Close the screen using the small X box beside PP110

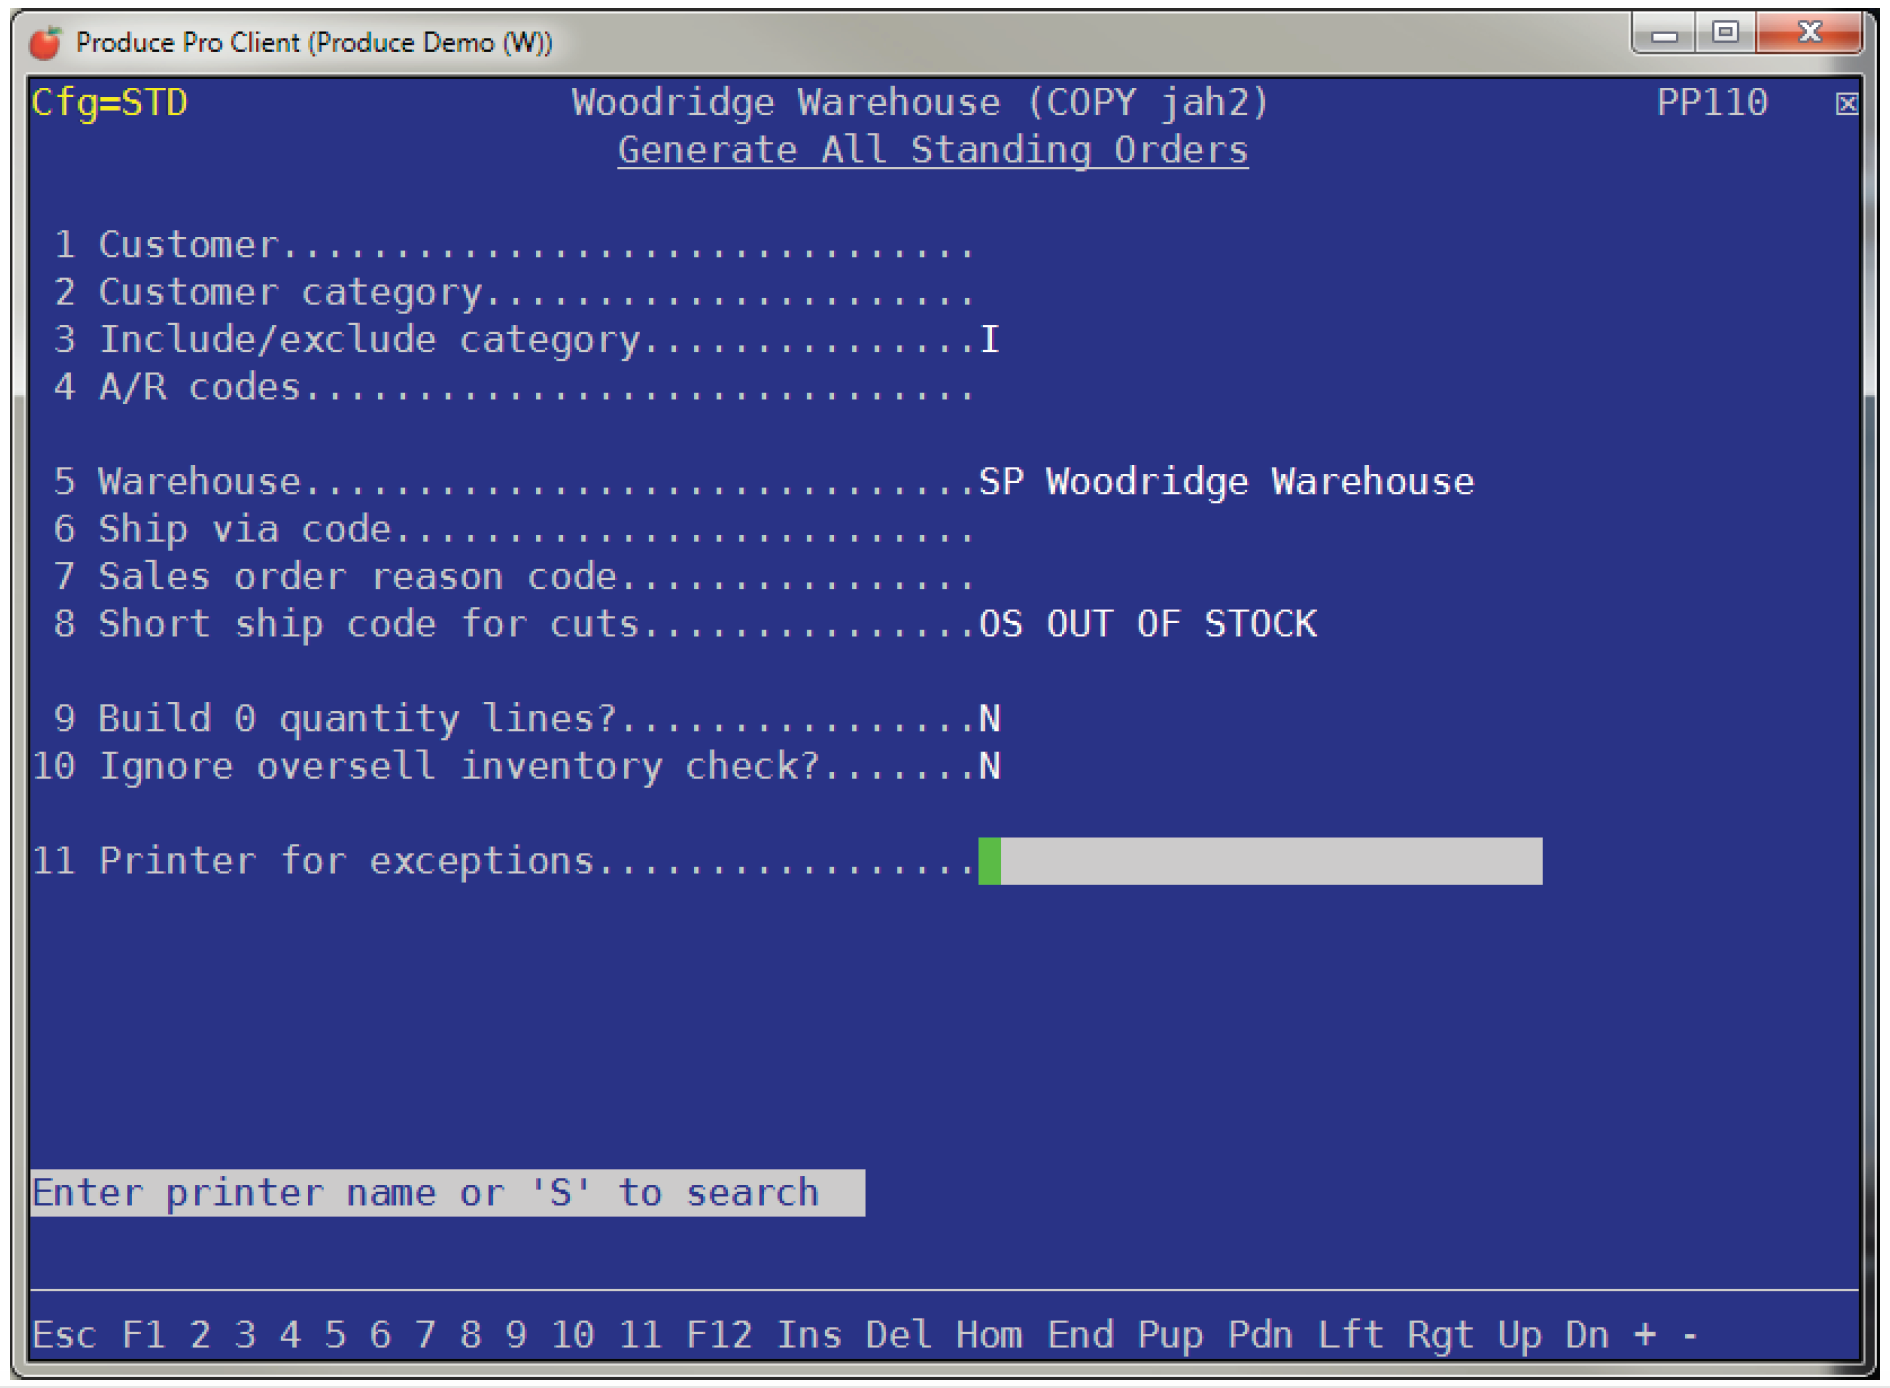tap(1846, 103)
